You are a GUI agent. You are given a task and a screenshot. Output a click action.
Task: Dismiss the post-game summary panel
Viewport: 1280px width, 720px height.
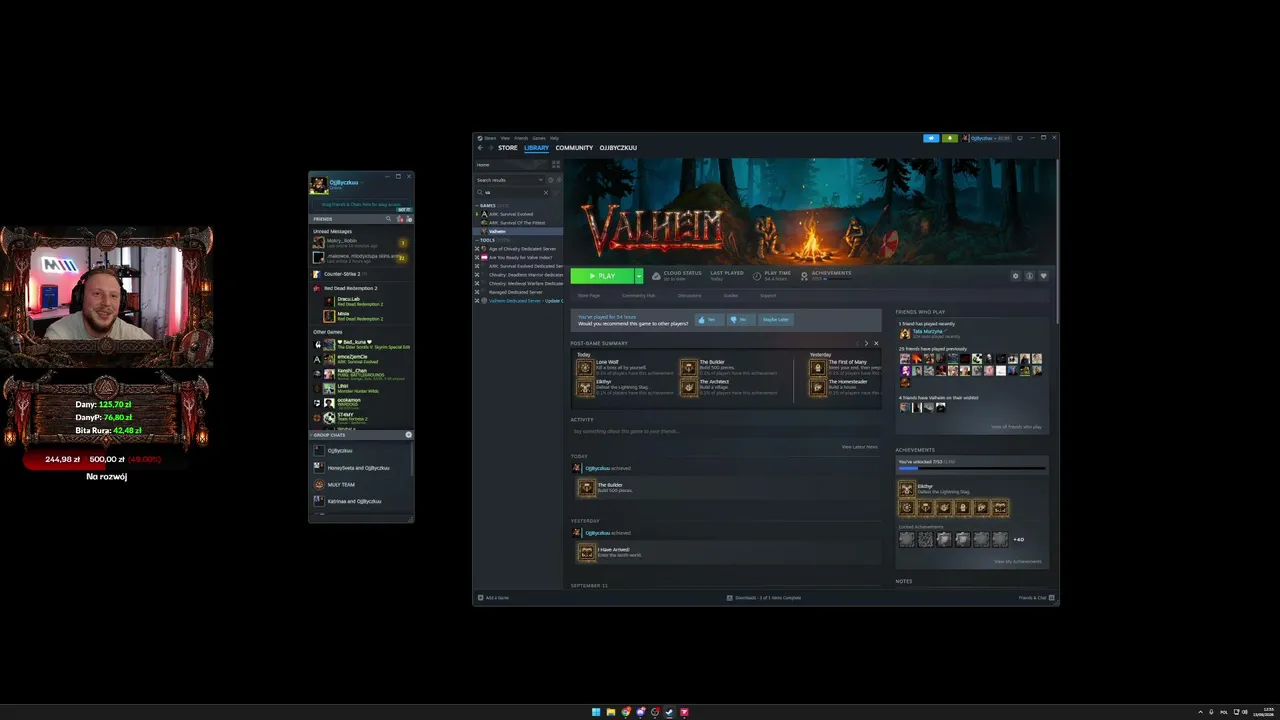tap(876, 343)
